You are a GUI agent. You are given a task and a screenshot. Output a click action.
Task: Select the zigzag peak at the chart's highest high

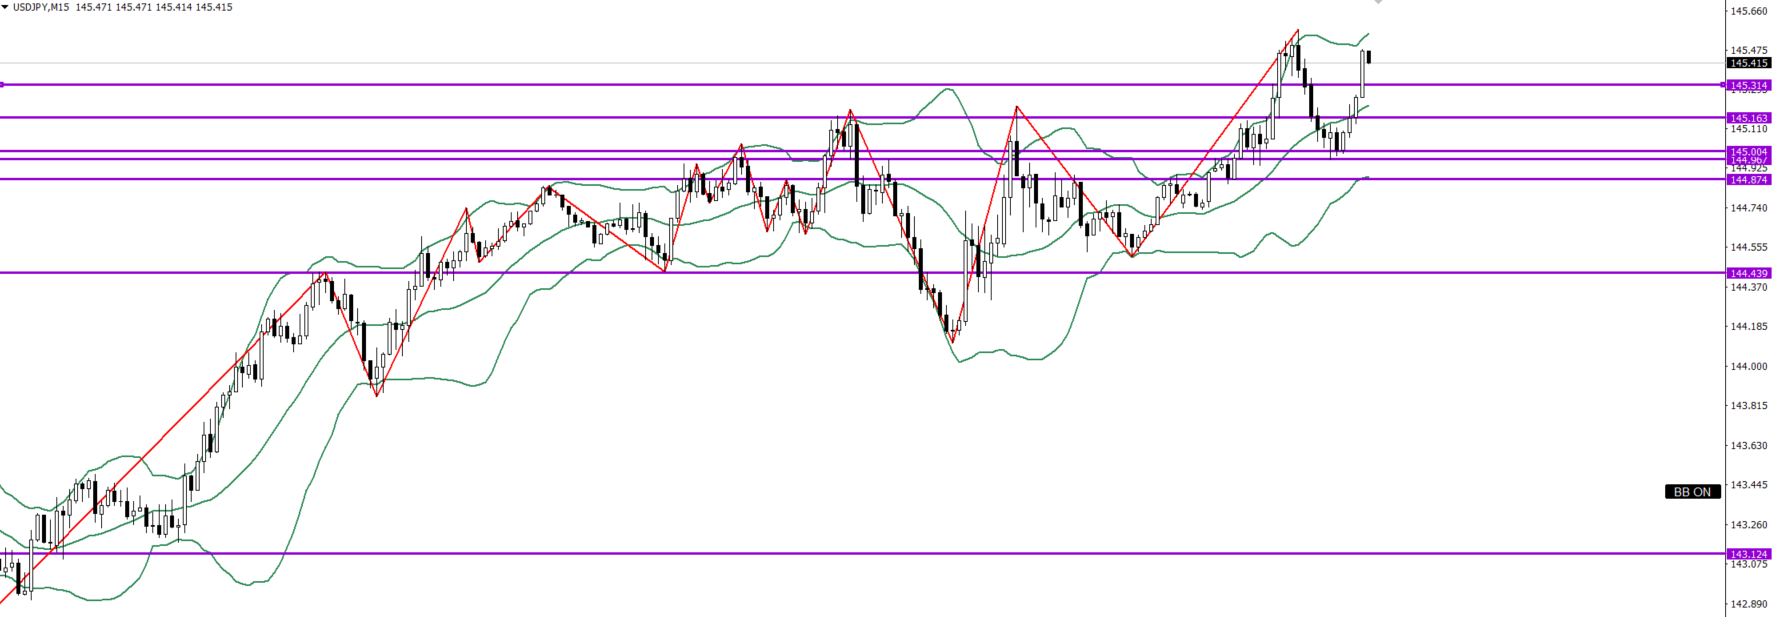tap(1298, 31)
